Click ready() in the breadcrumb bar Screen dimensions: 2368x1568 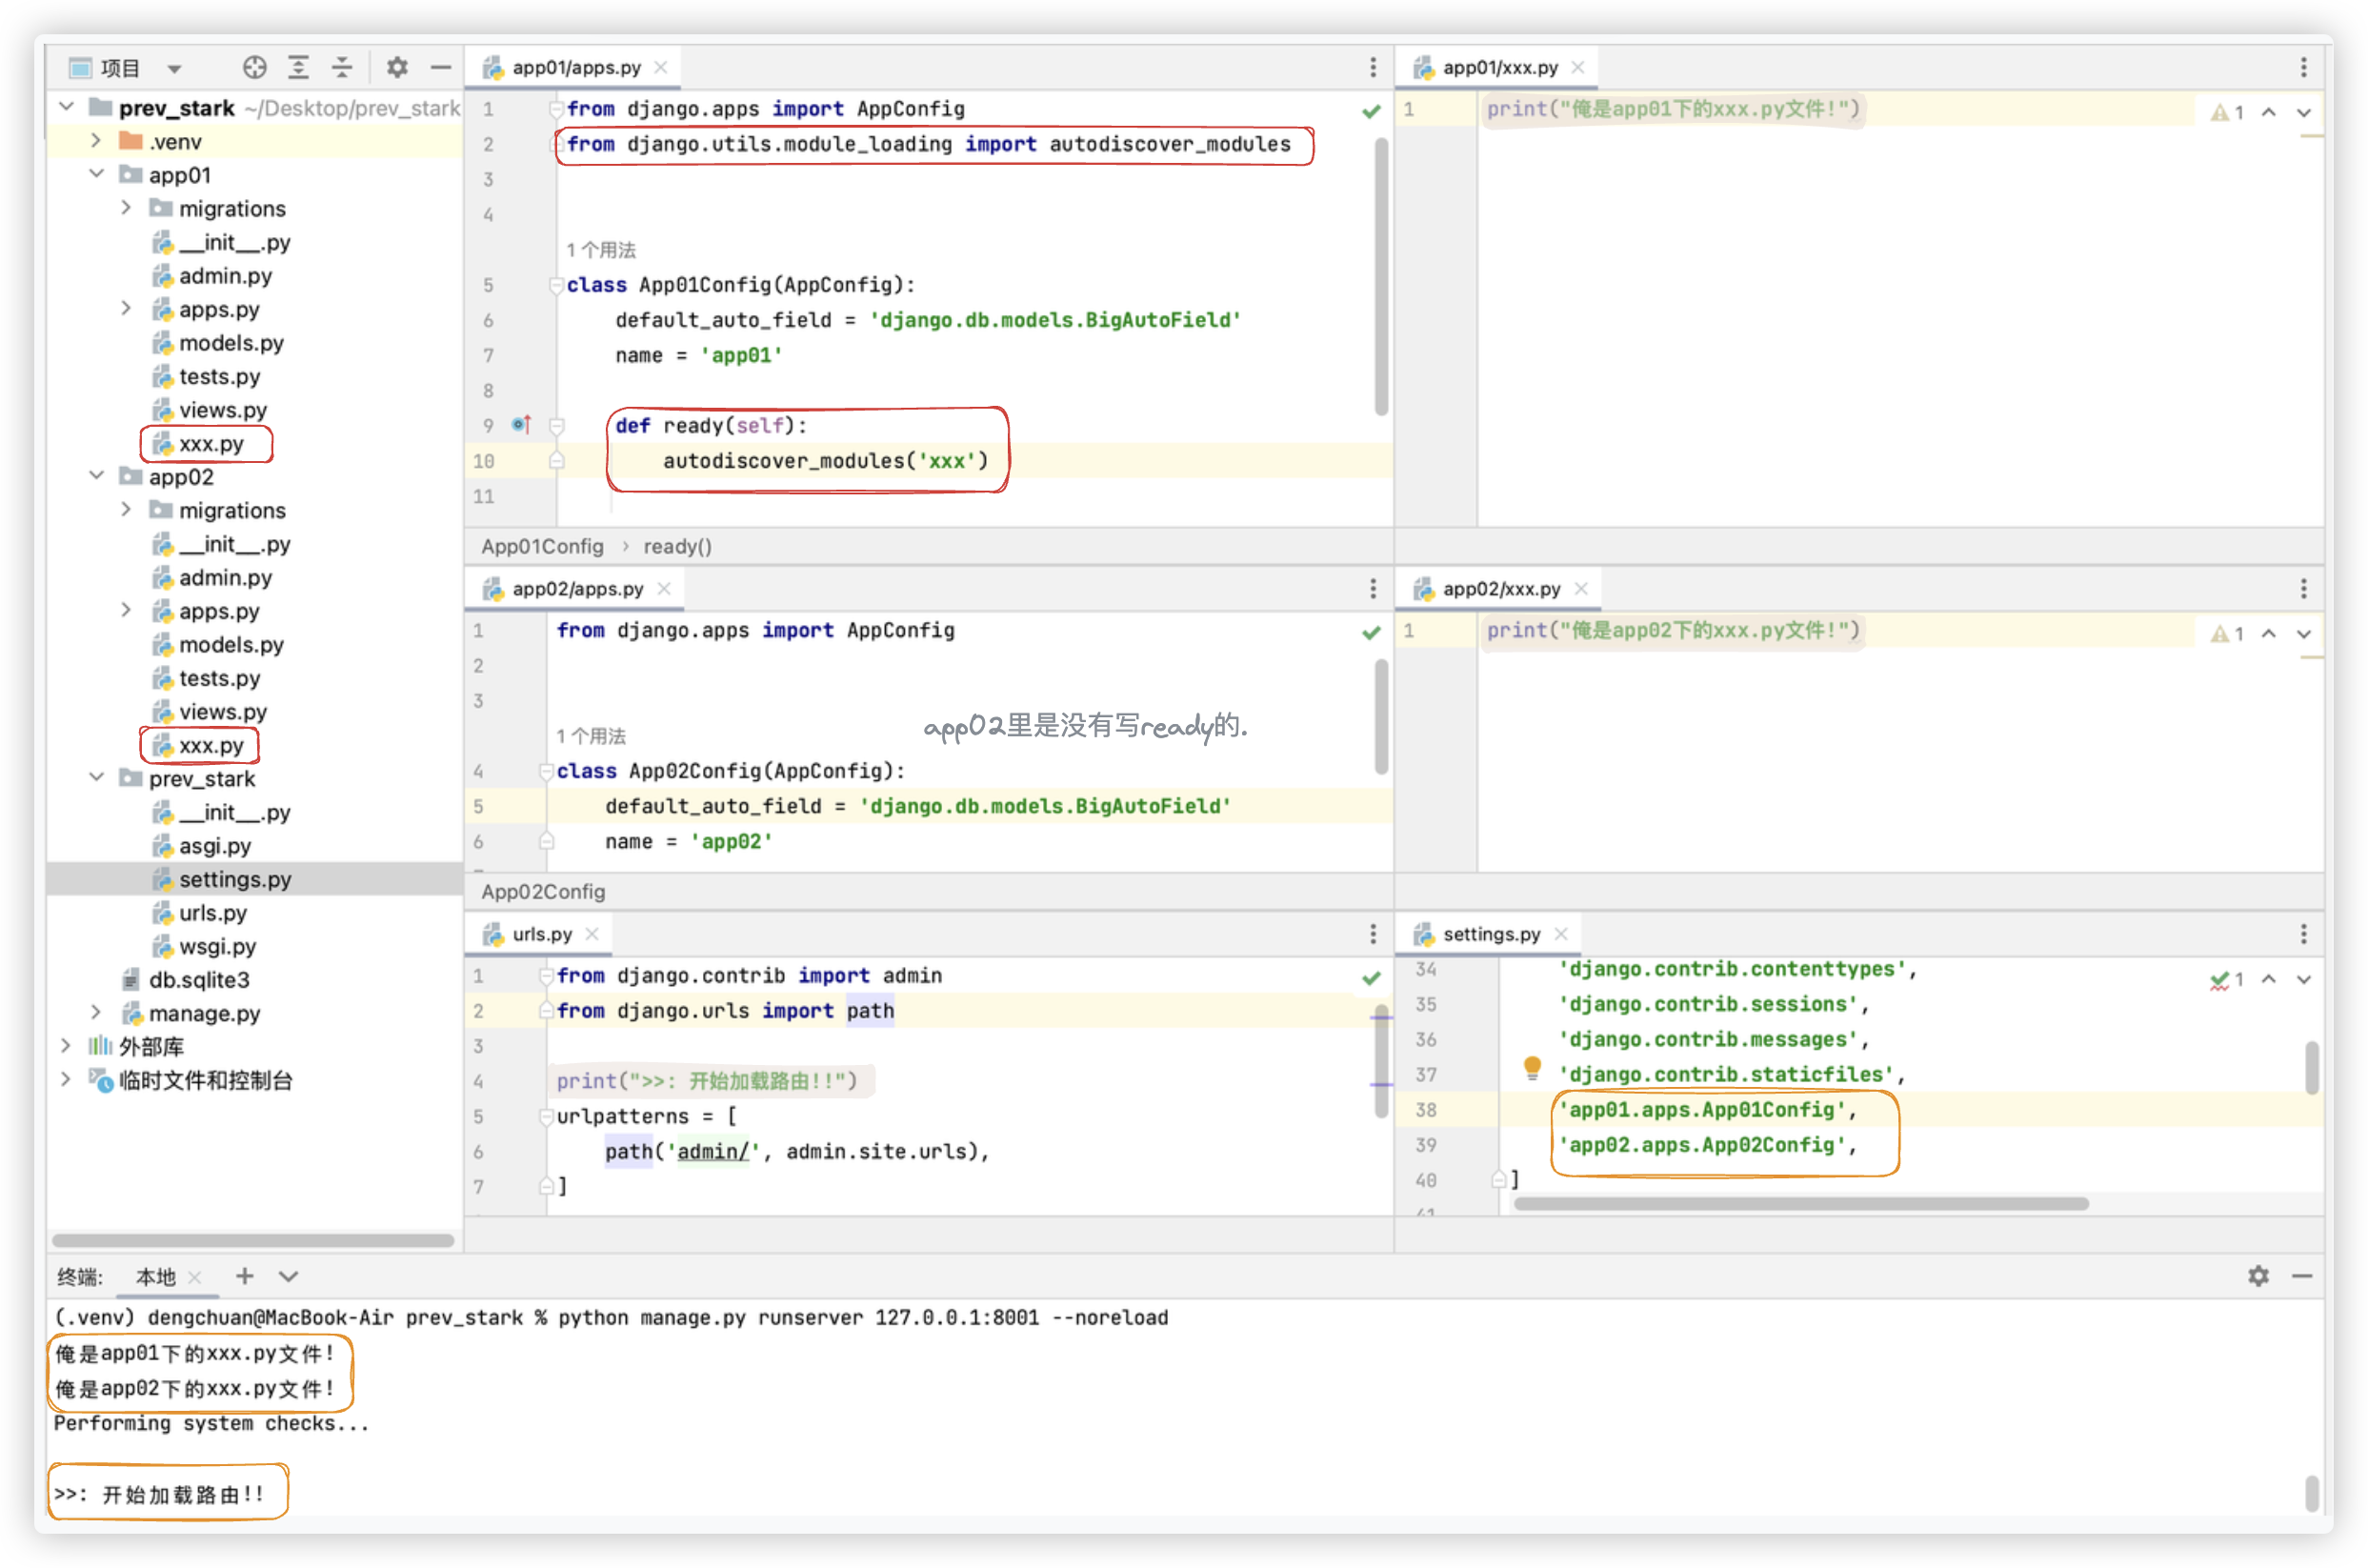pyautogui.click(x=677, y=546)
